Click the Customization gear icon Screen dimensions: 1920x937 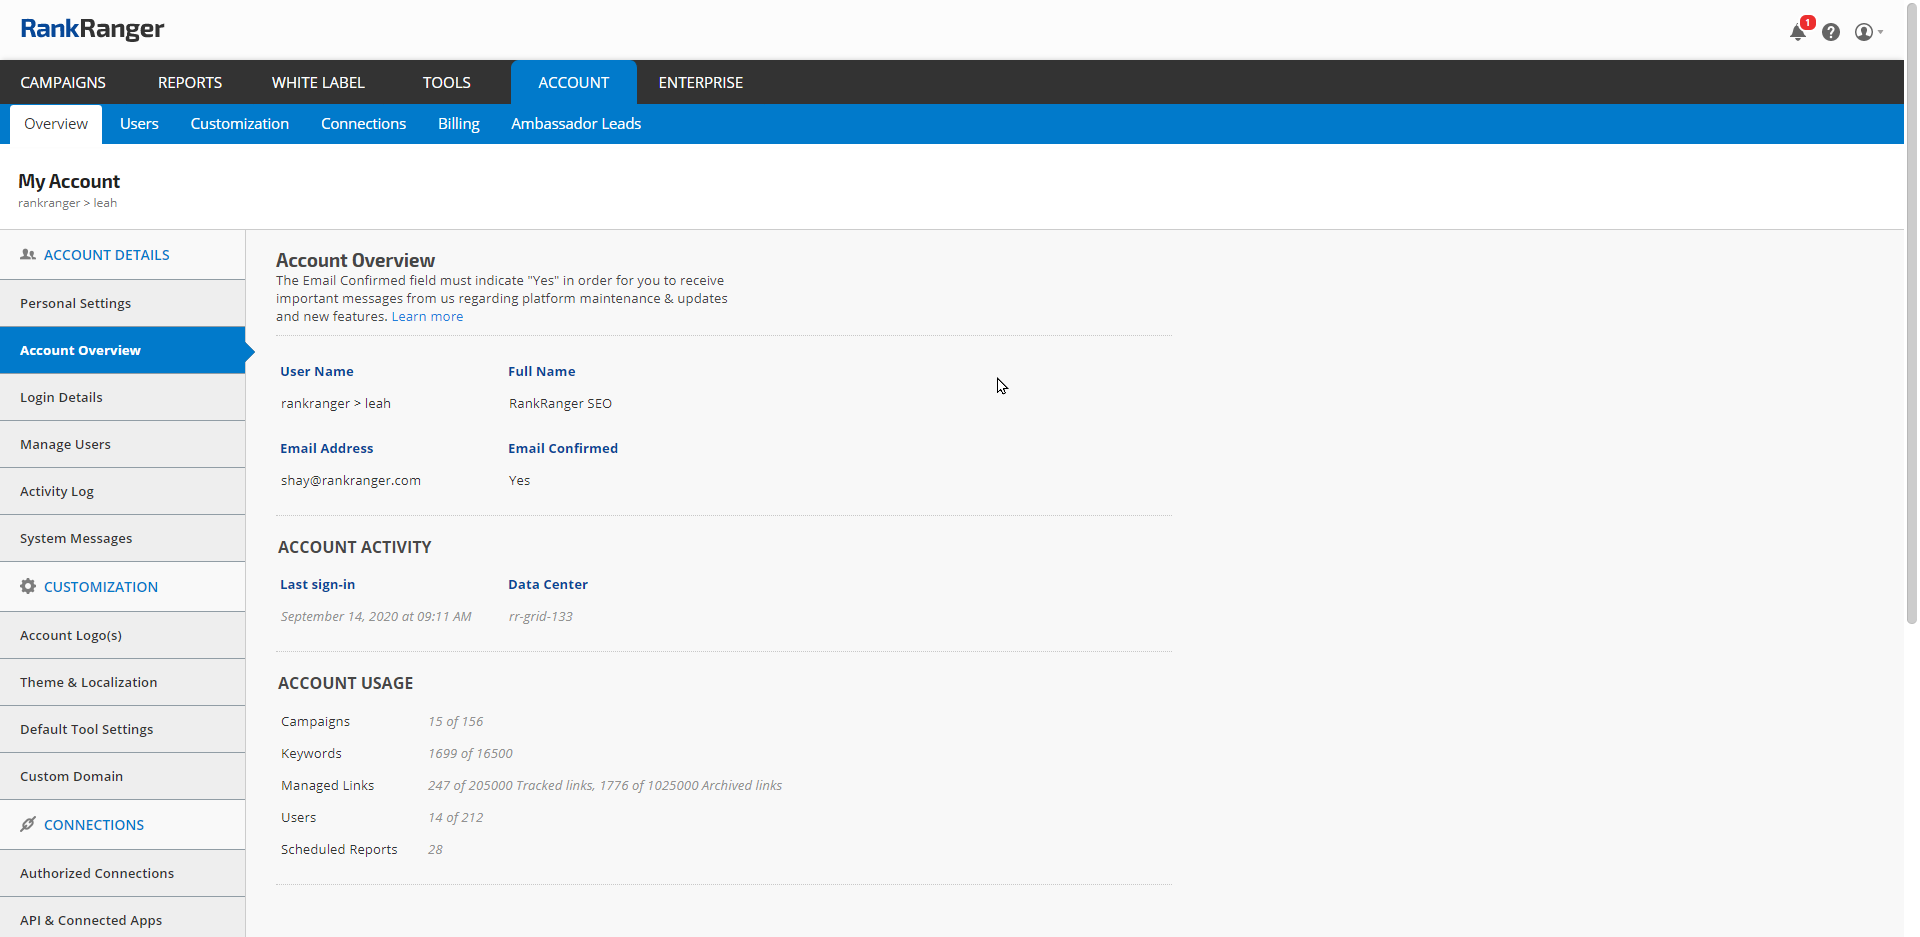click(28, 587)
